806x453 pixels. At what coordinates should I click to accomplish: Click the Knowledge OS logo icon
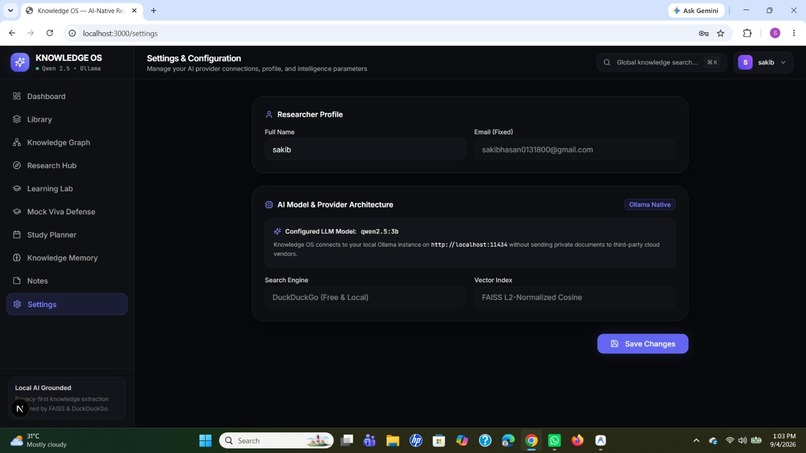[20, 62]
